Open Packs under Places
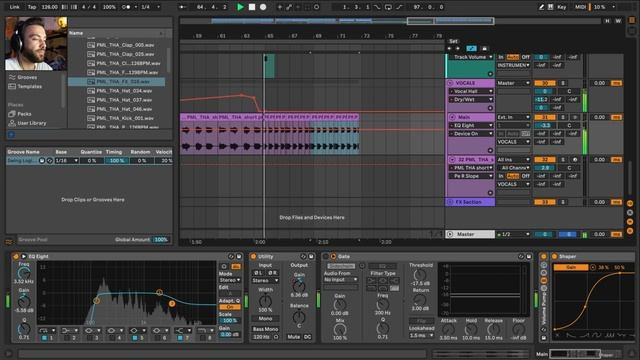Screen dimensions: 640x360 24,114
